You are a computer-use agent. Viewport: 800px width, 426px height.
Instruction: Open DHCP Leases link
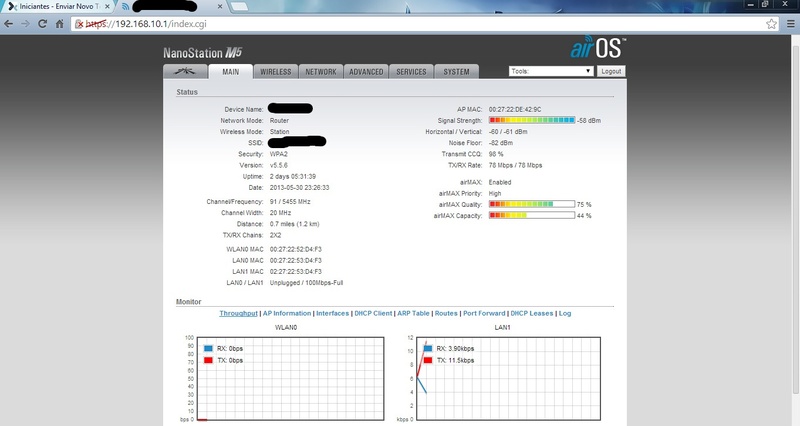point(532,313)
